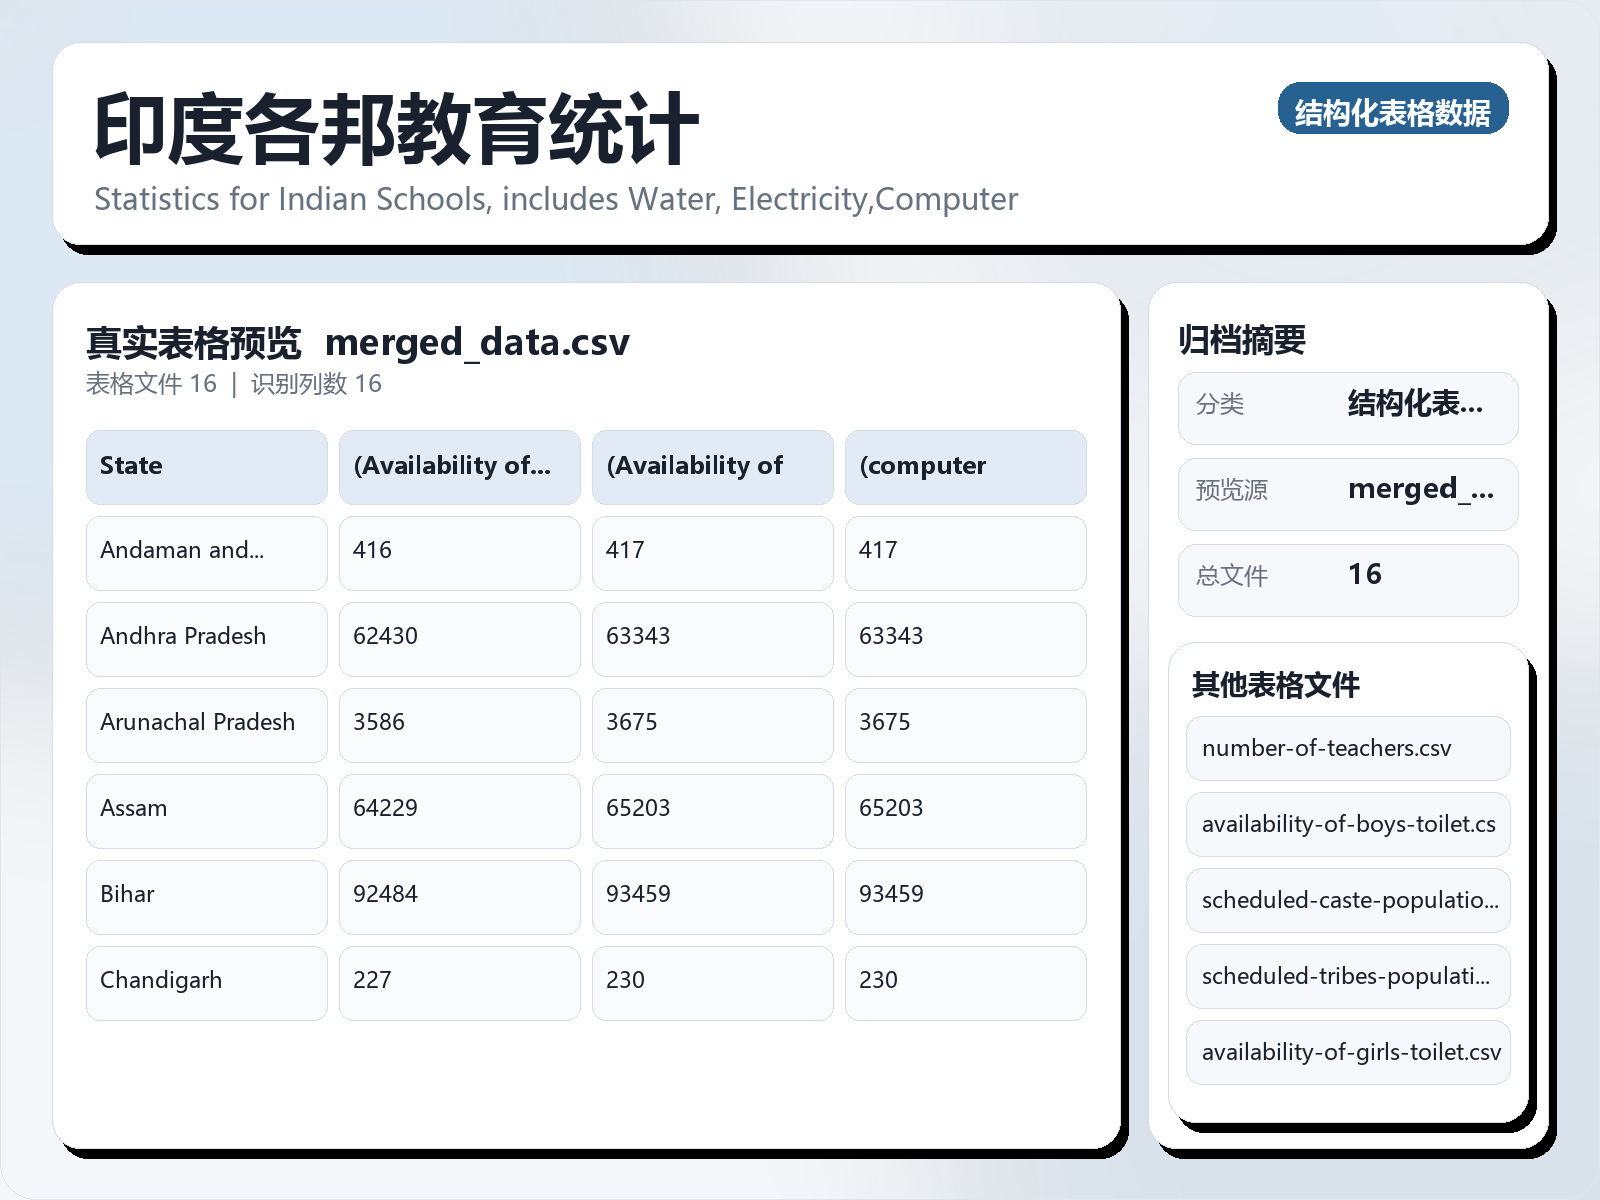Click the 分类 summary row
1600x1200 pixels.
[1347, 407]
